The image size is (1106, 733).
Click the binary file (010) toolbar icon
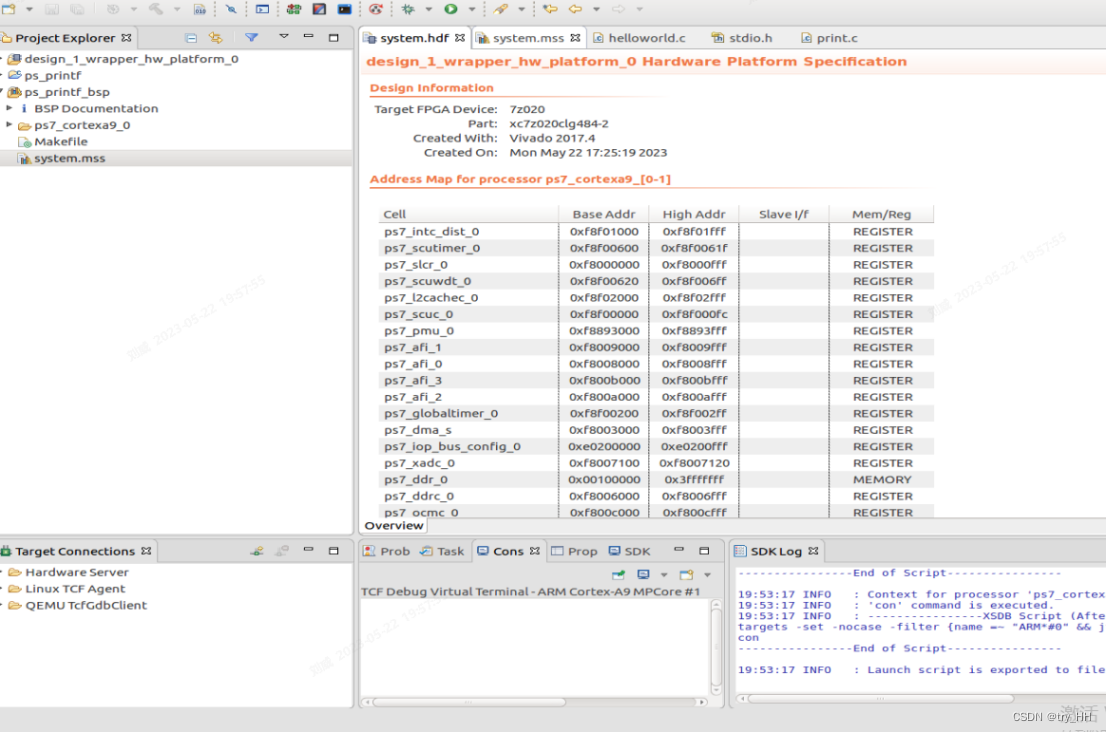pyautogui.click(x=200, y=9)
